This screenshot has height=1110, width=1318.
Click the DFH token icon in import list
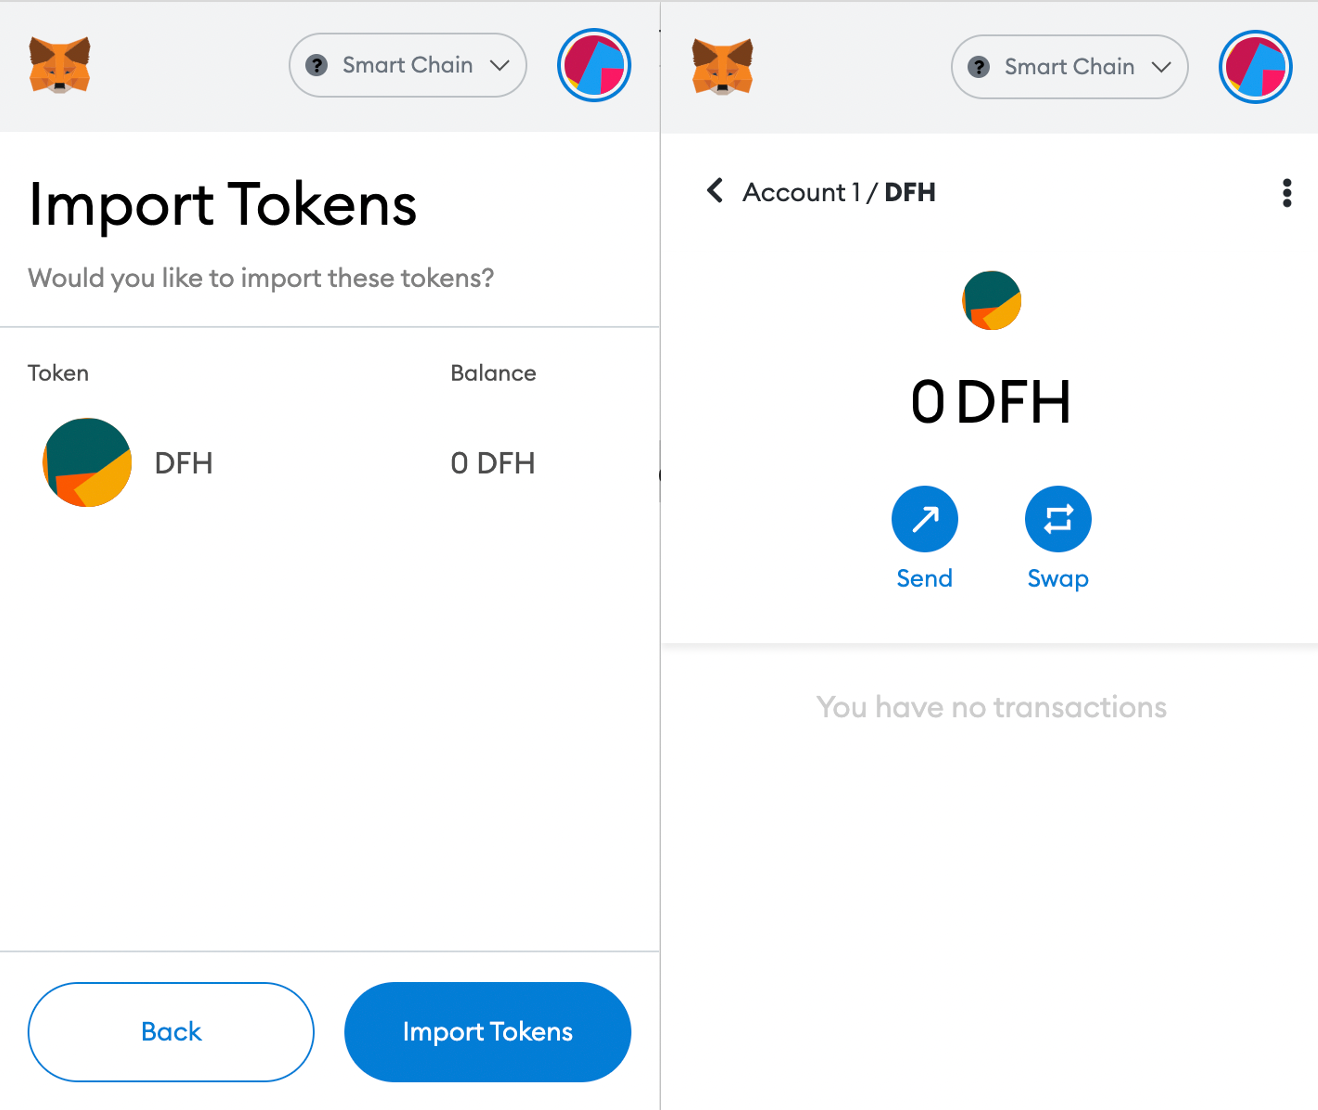(88, 463)
